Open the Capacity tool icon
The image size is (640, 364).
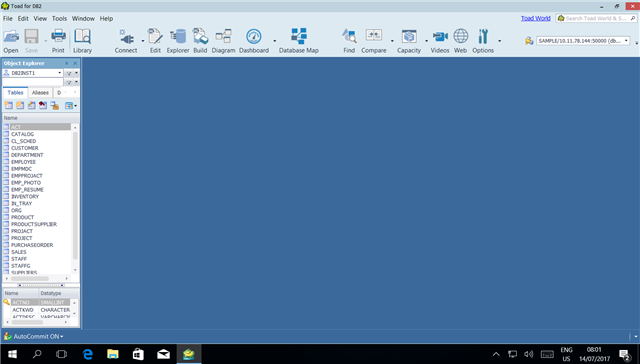(409, 37)
